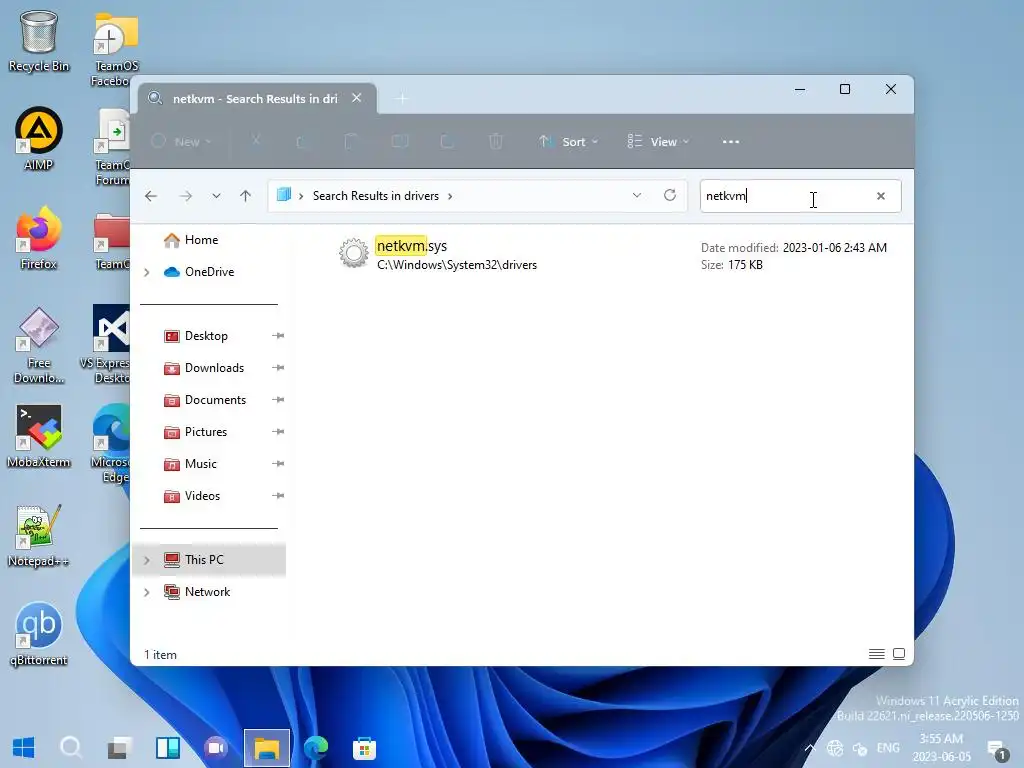Unpin Videos using its pin icon
The width and height of the screenshot is (1024, 768).
(x=278, y=496)
